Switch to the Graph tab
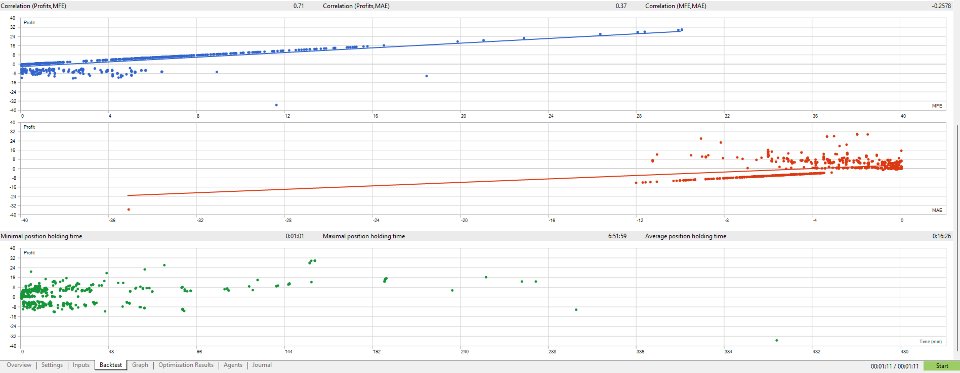Screen dimensions: 960x373 (x=140, y=365)
